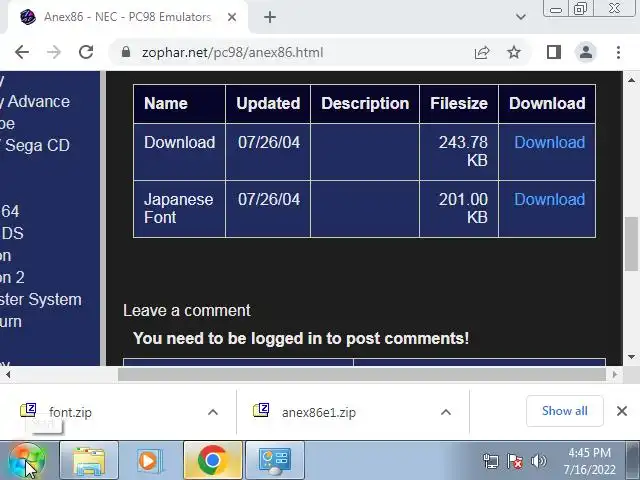Open Windows Explorer from taskbar

click(89, 460)
